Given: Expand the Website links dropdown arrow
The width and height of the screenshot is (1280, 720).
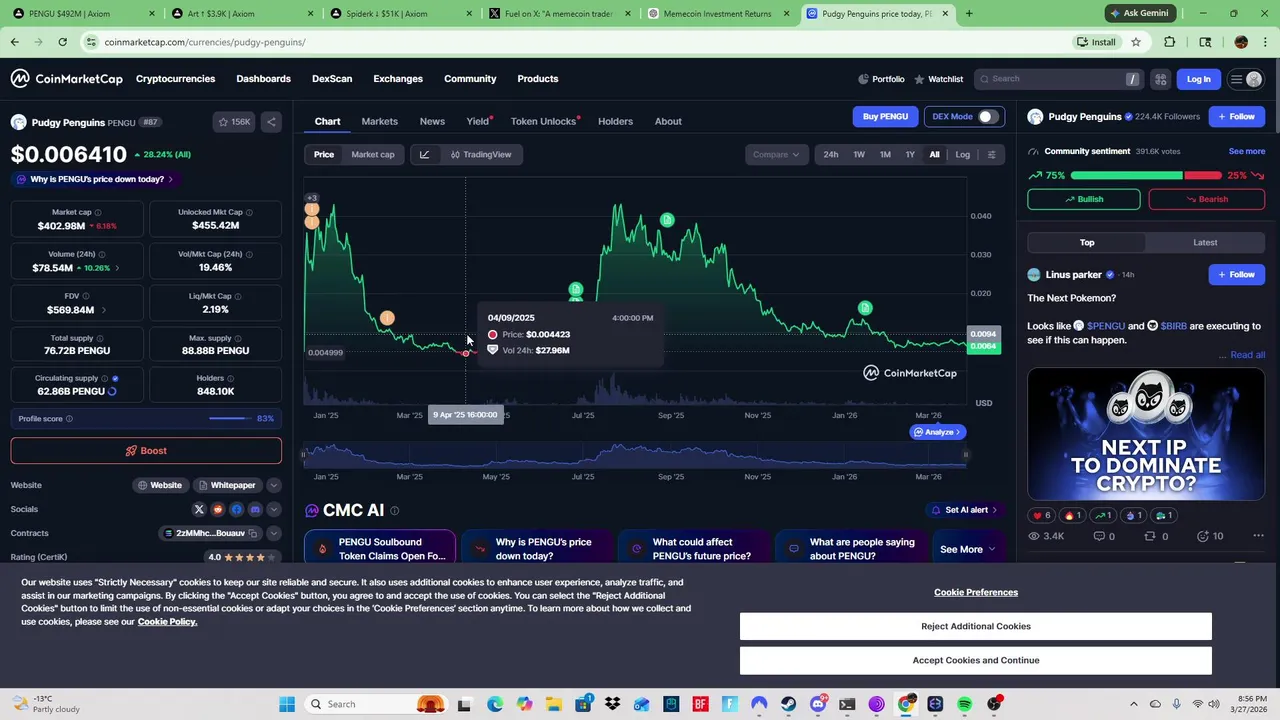Looking at the screenshot, I should click(x=273, y=485).
